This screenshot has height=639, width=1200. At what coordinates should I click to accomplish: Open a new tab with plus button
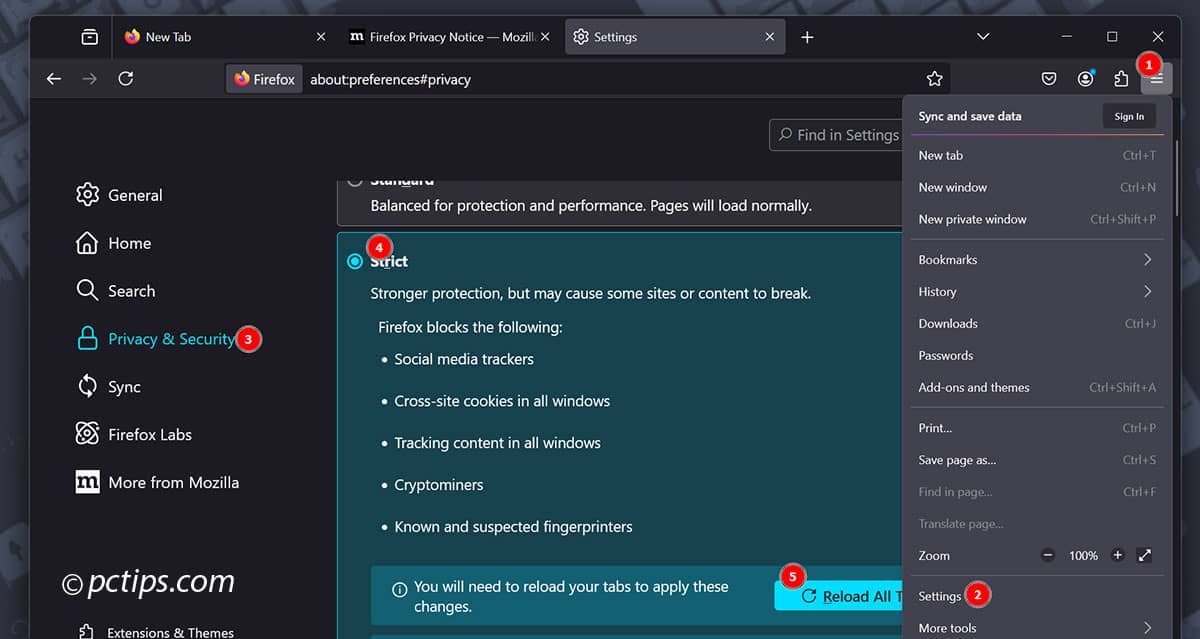click(x=807, y=37)
